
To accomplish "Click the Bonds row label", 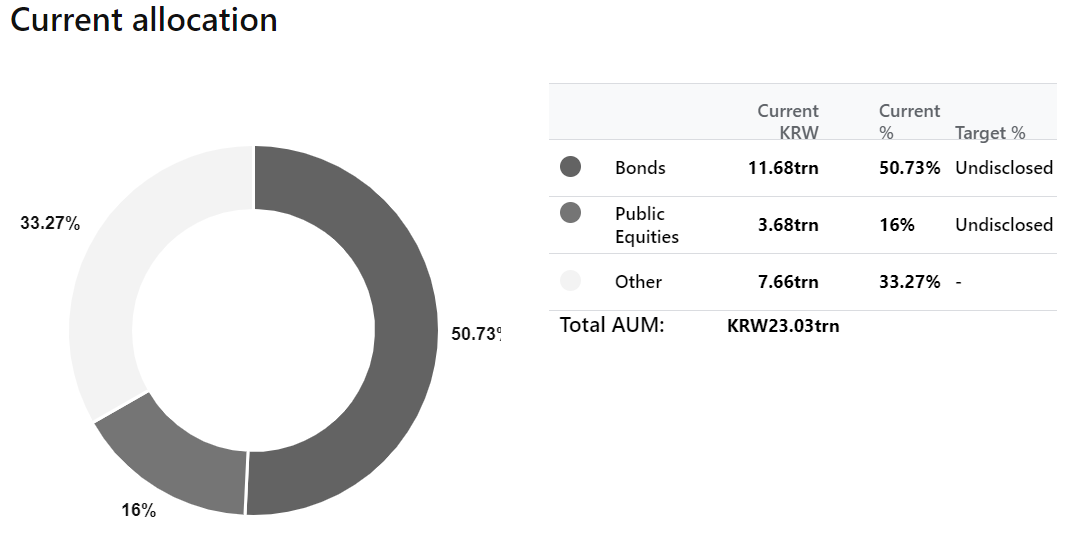I will tap(640, 168).
